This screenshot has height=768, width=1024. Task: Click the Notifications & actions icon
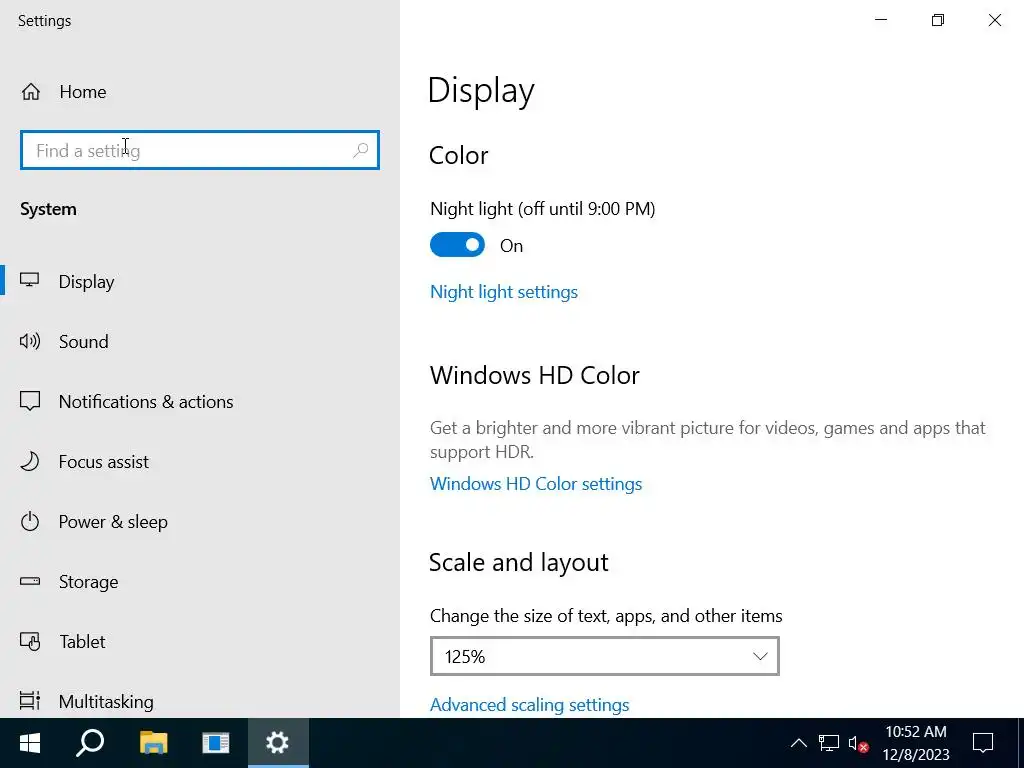(x=29, y=401)
